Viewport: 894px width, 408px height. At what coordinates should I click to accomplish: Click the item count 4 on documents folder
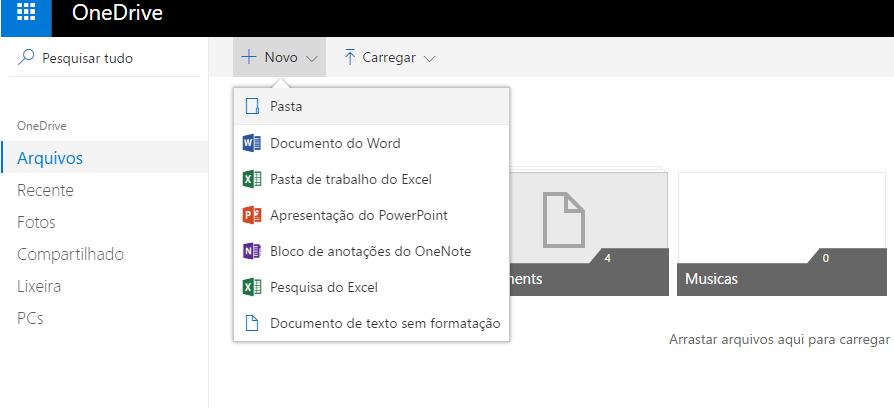[607, 258]
